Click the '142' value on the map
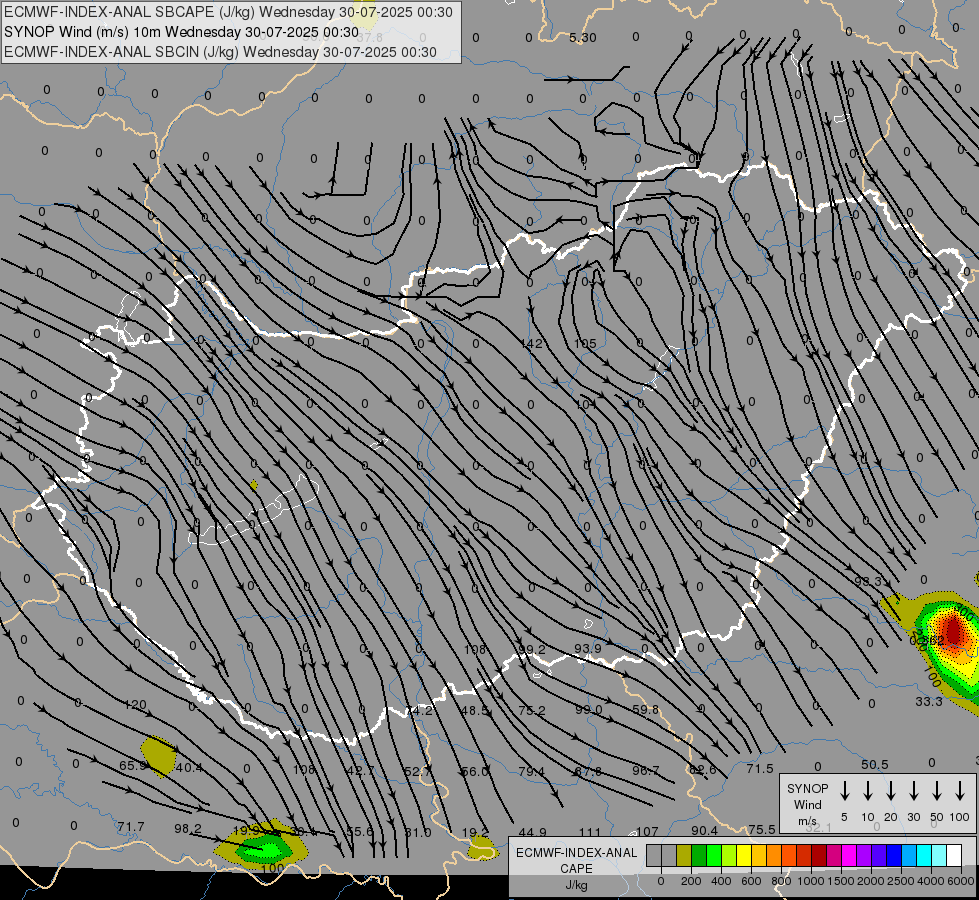 531,344
